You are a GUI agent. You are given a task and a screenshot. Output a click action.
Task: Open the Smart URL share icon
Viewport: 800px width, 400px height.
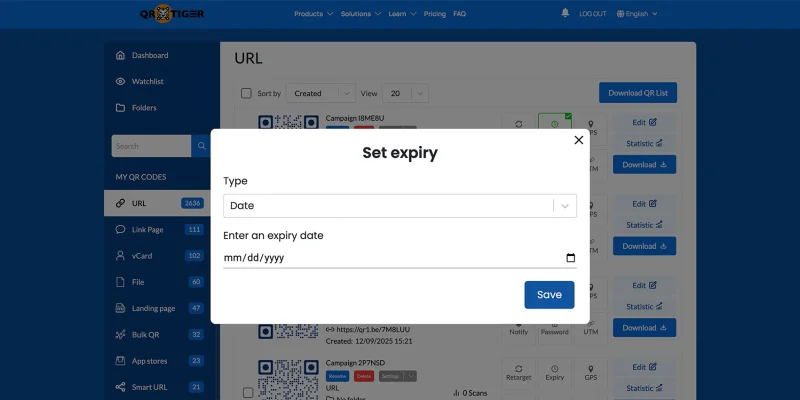[x=120, y=387]
